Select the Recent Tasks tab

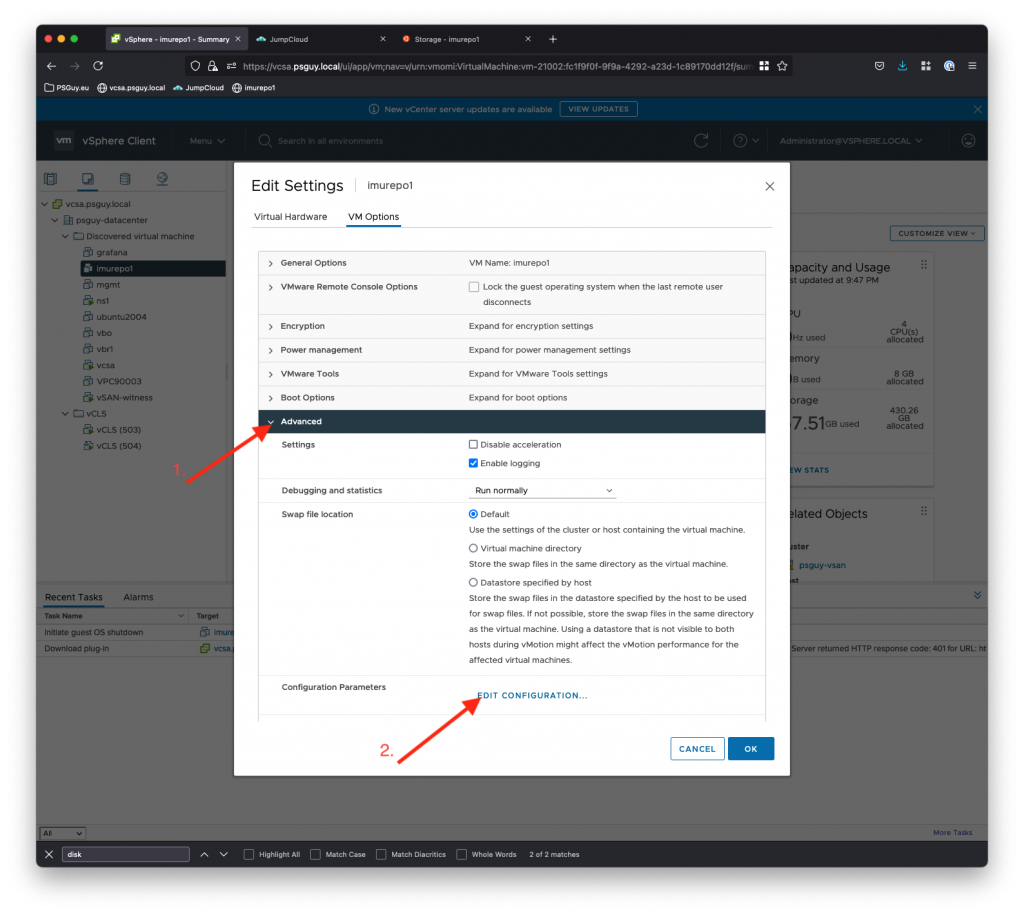coord(74,597)
